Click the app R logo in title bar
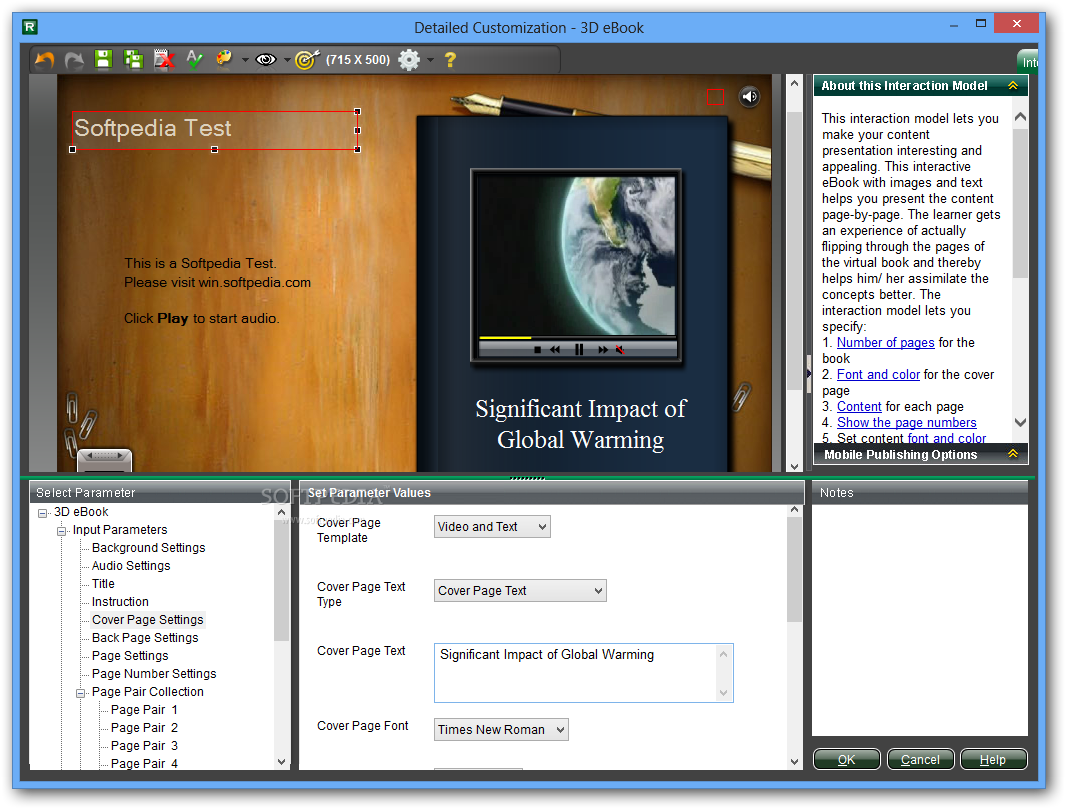This screenshot has width=1066, height=809. [x=29, y=27]
